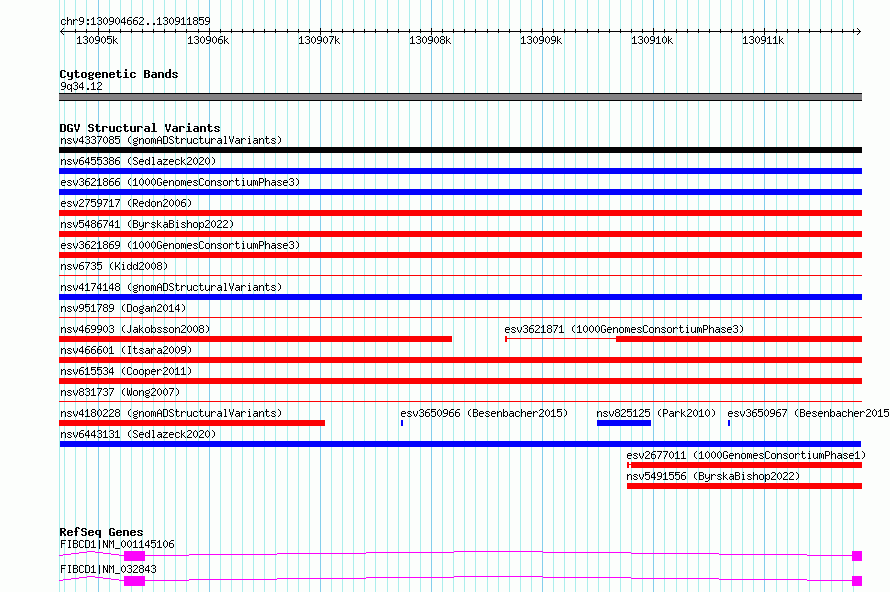Click nsv4180228 gnomAD red bar

tap(192, 423)
